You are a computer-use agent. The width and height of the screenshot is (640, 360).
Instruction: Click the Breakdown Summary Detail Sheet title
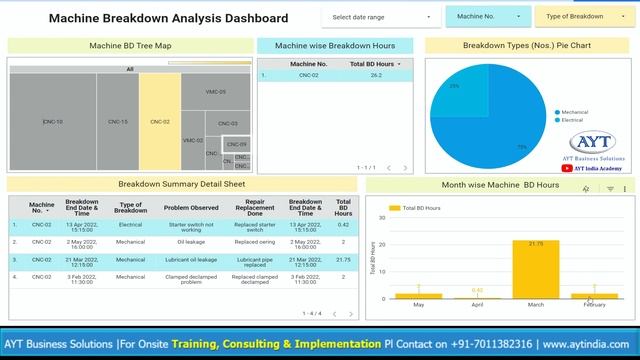click(182, 184)
